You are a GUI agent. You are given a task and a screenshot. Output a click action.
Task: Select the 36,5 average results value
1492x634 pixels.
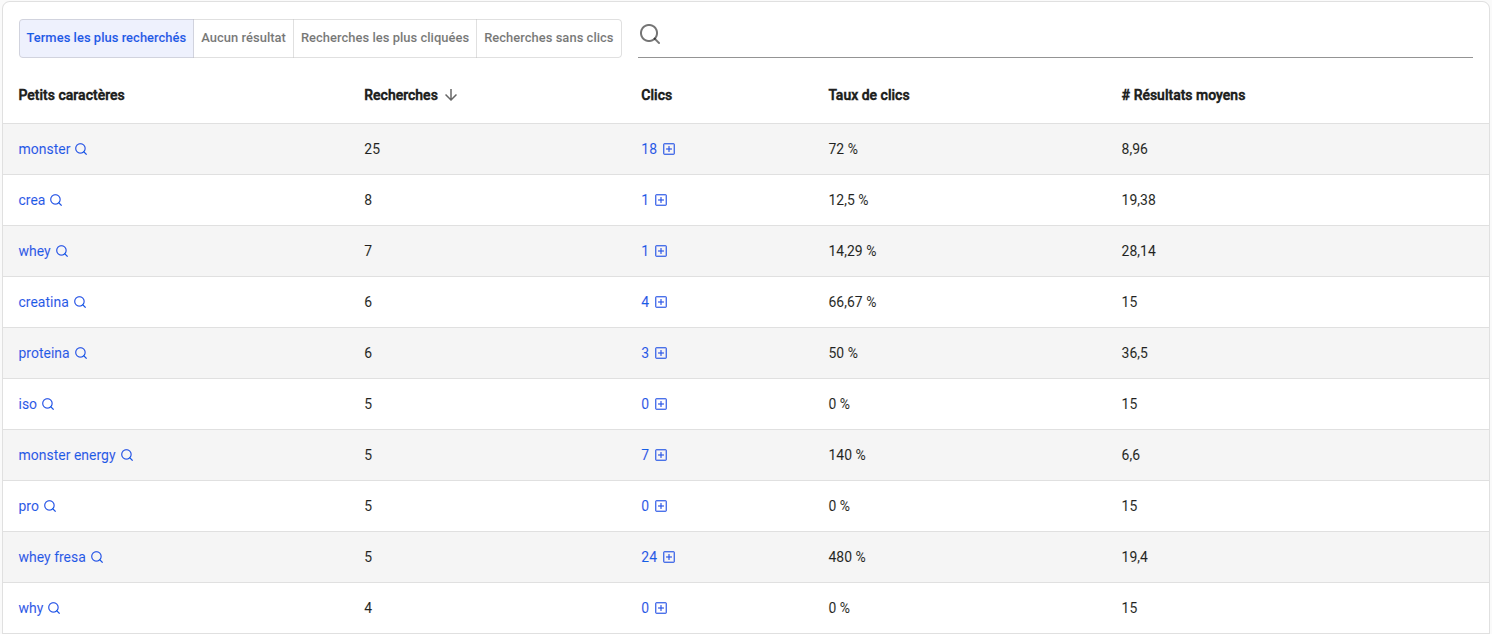point(1134,353)
